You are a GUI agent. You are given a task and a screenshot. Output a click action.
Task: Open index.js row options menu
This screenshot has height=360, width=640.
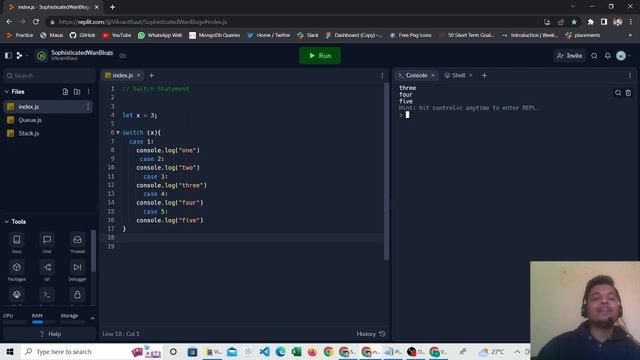pyautogui.click(x=88, y=107)
